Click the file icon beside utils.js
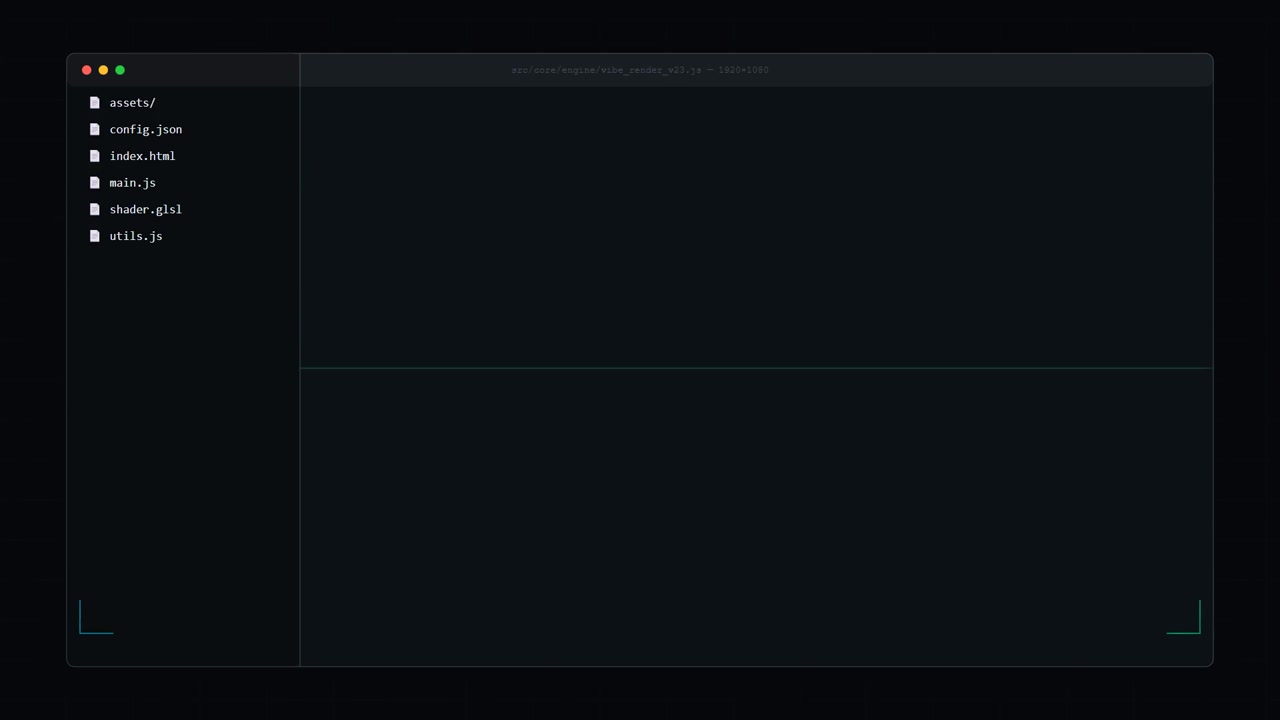Image resolution: width=1280 pixels, height=720 pixels. 95,236
